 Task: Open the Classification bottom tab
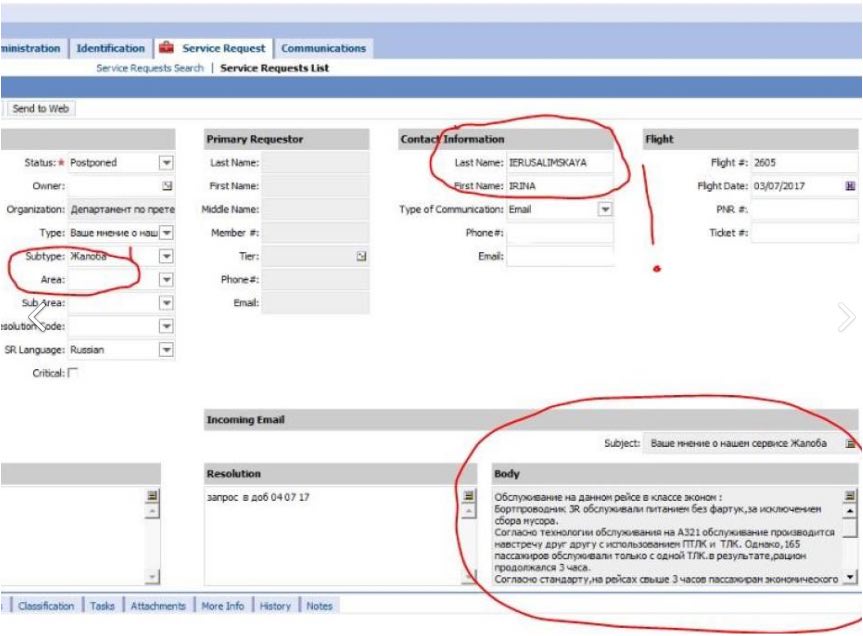(x=46, y=606)
